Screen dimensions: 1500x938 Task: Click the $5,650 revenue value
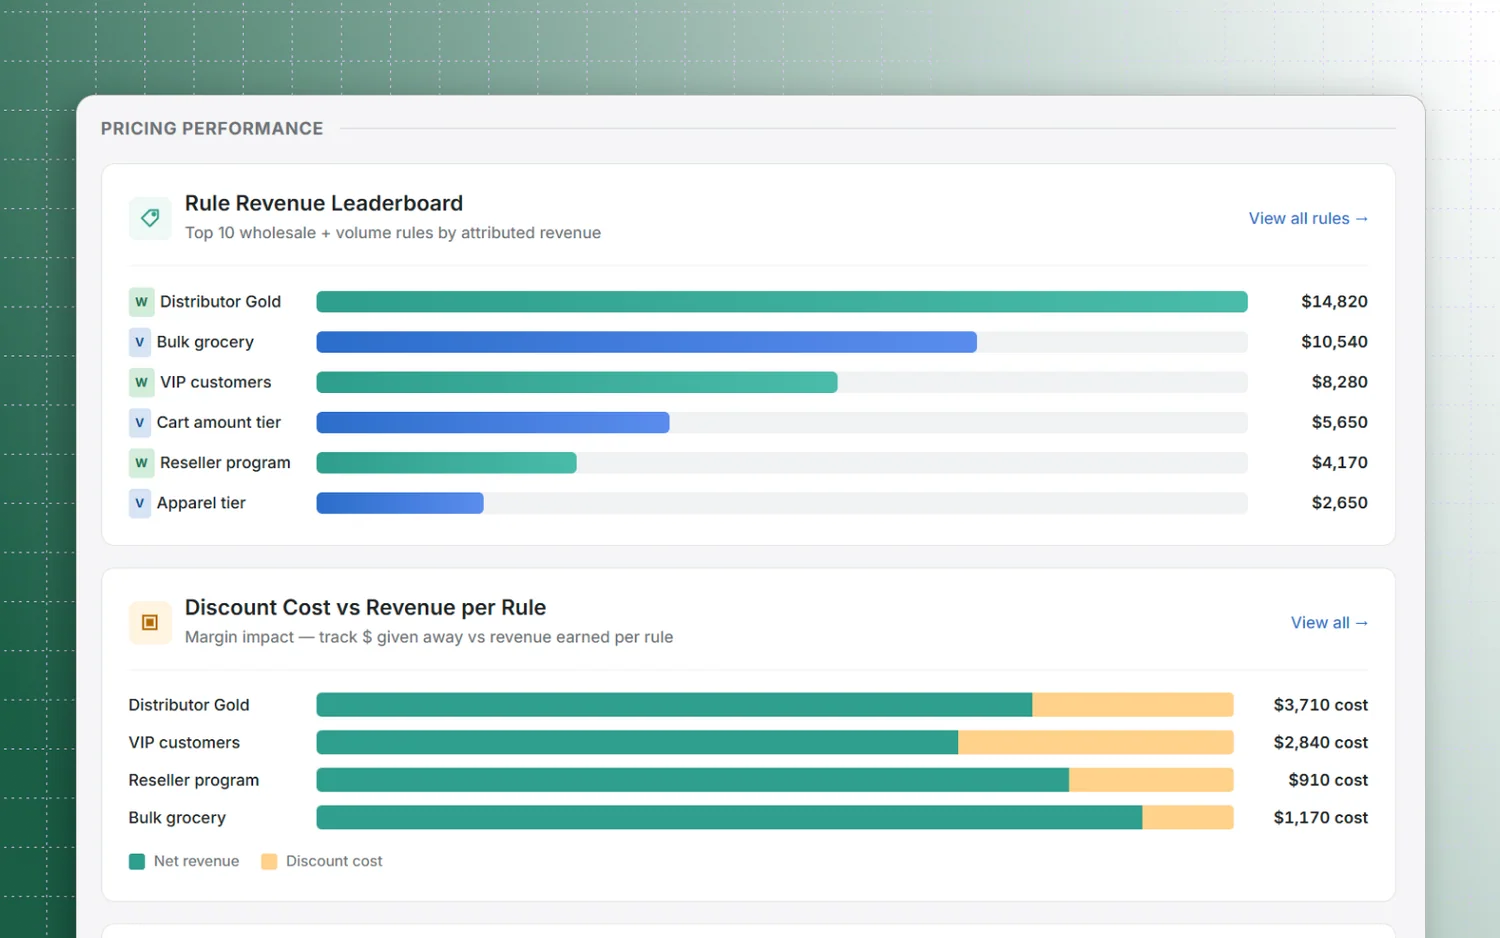1339,422
